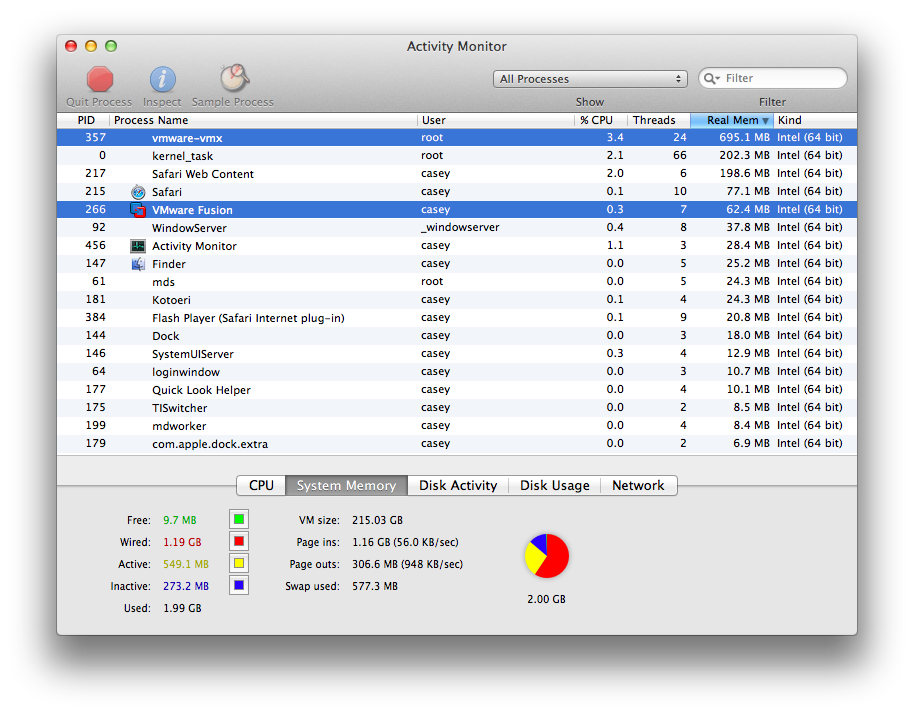Sort by User column header
This screenshot has width=914, height=714.
[x=496, y=120]
